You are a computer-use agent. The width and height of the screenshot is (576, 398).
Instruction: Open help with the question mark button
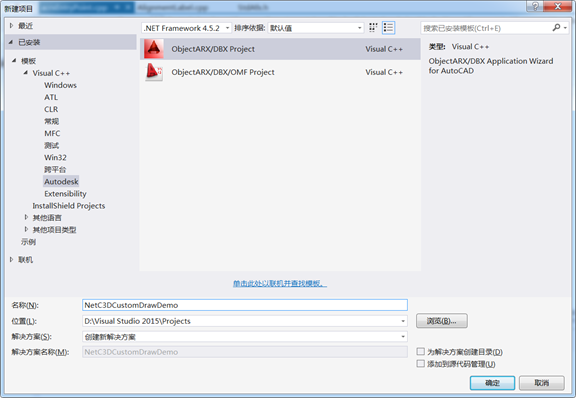pyautogui.click(x=535, y=6)
